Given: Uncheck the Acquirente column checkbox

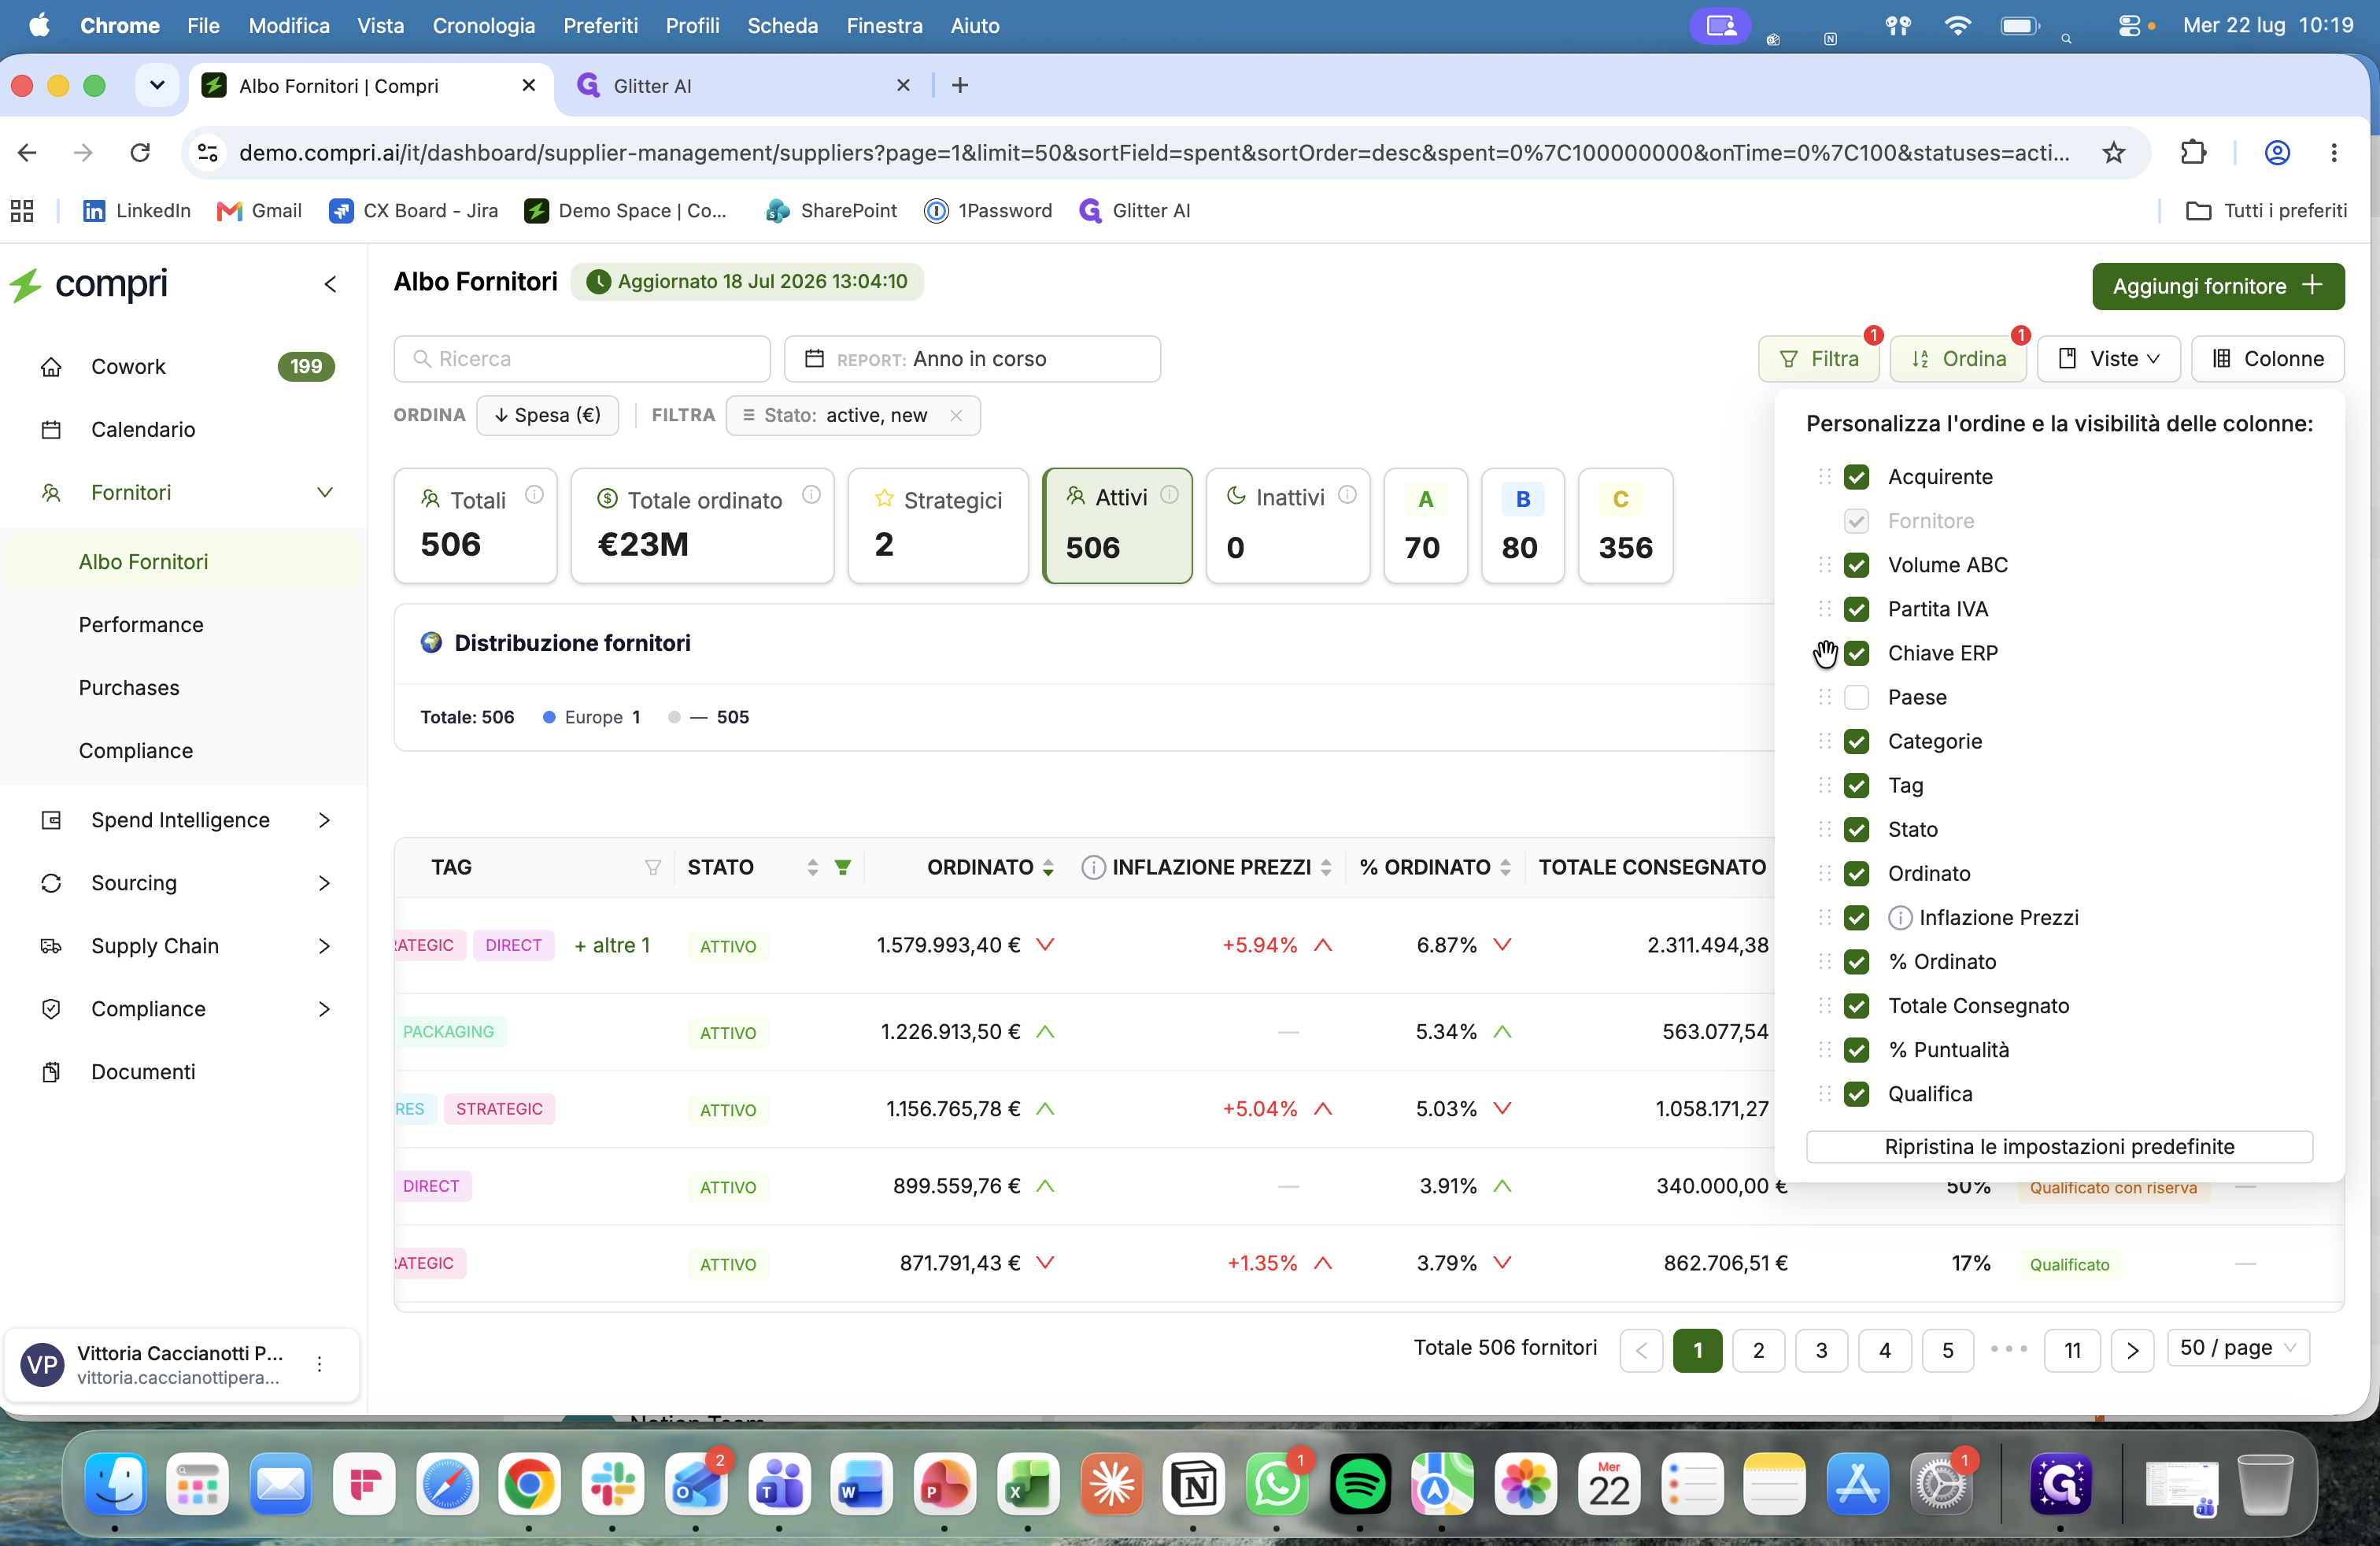Looking at the screenshot, I should [x=1856, y=477].
